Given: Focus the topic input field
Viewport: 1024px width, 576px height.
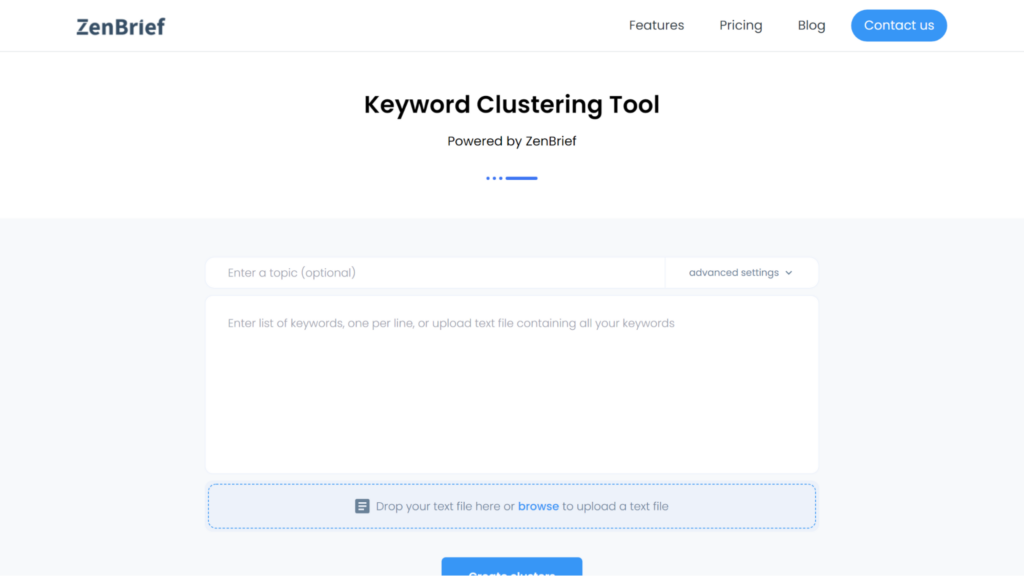Looking at the screenshot, I should 436,272.
